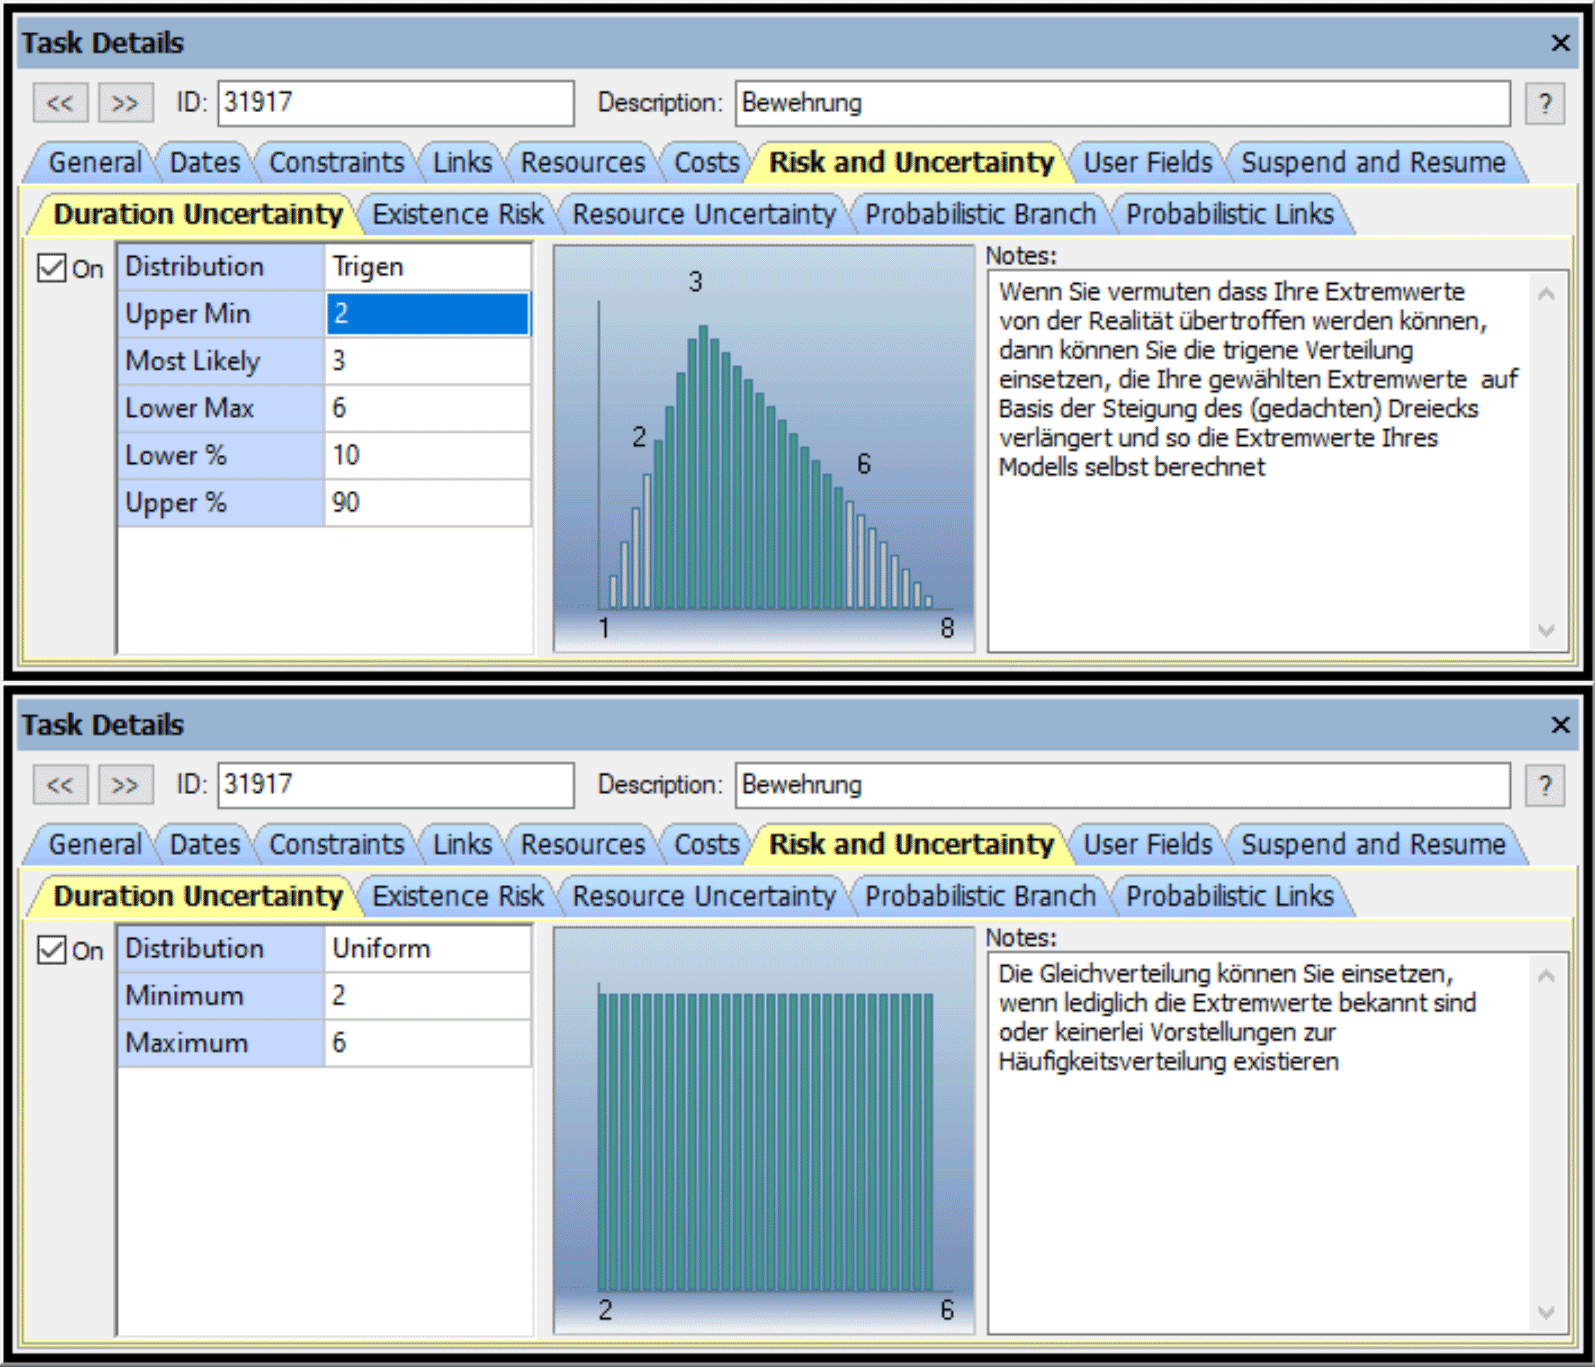Open Distribution selector showing Uniform

[x=426, y=949]
